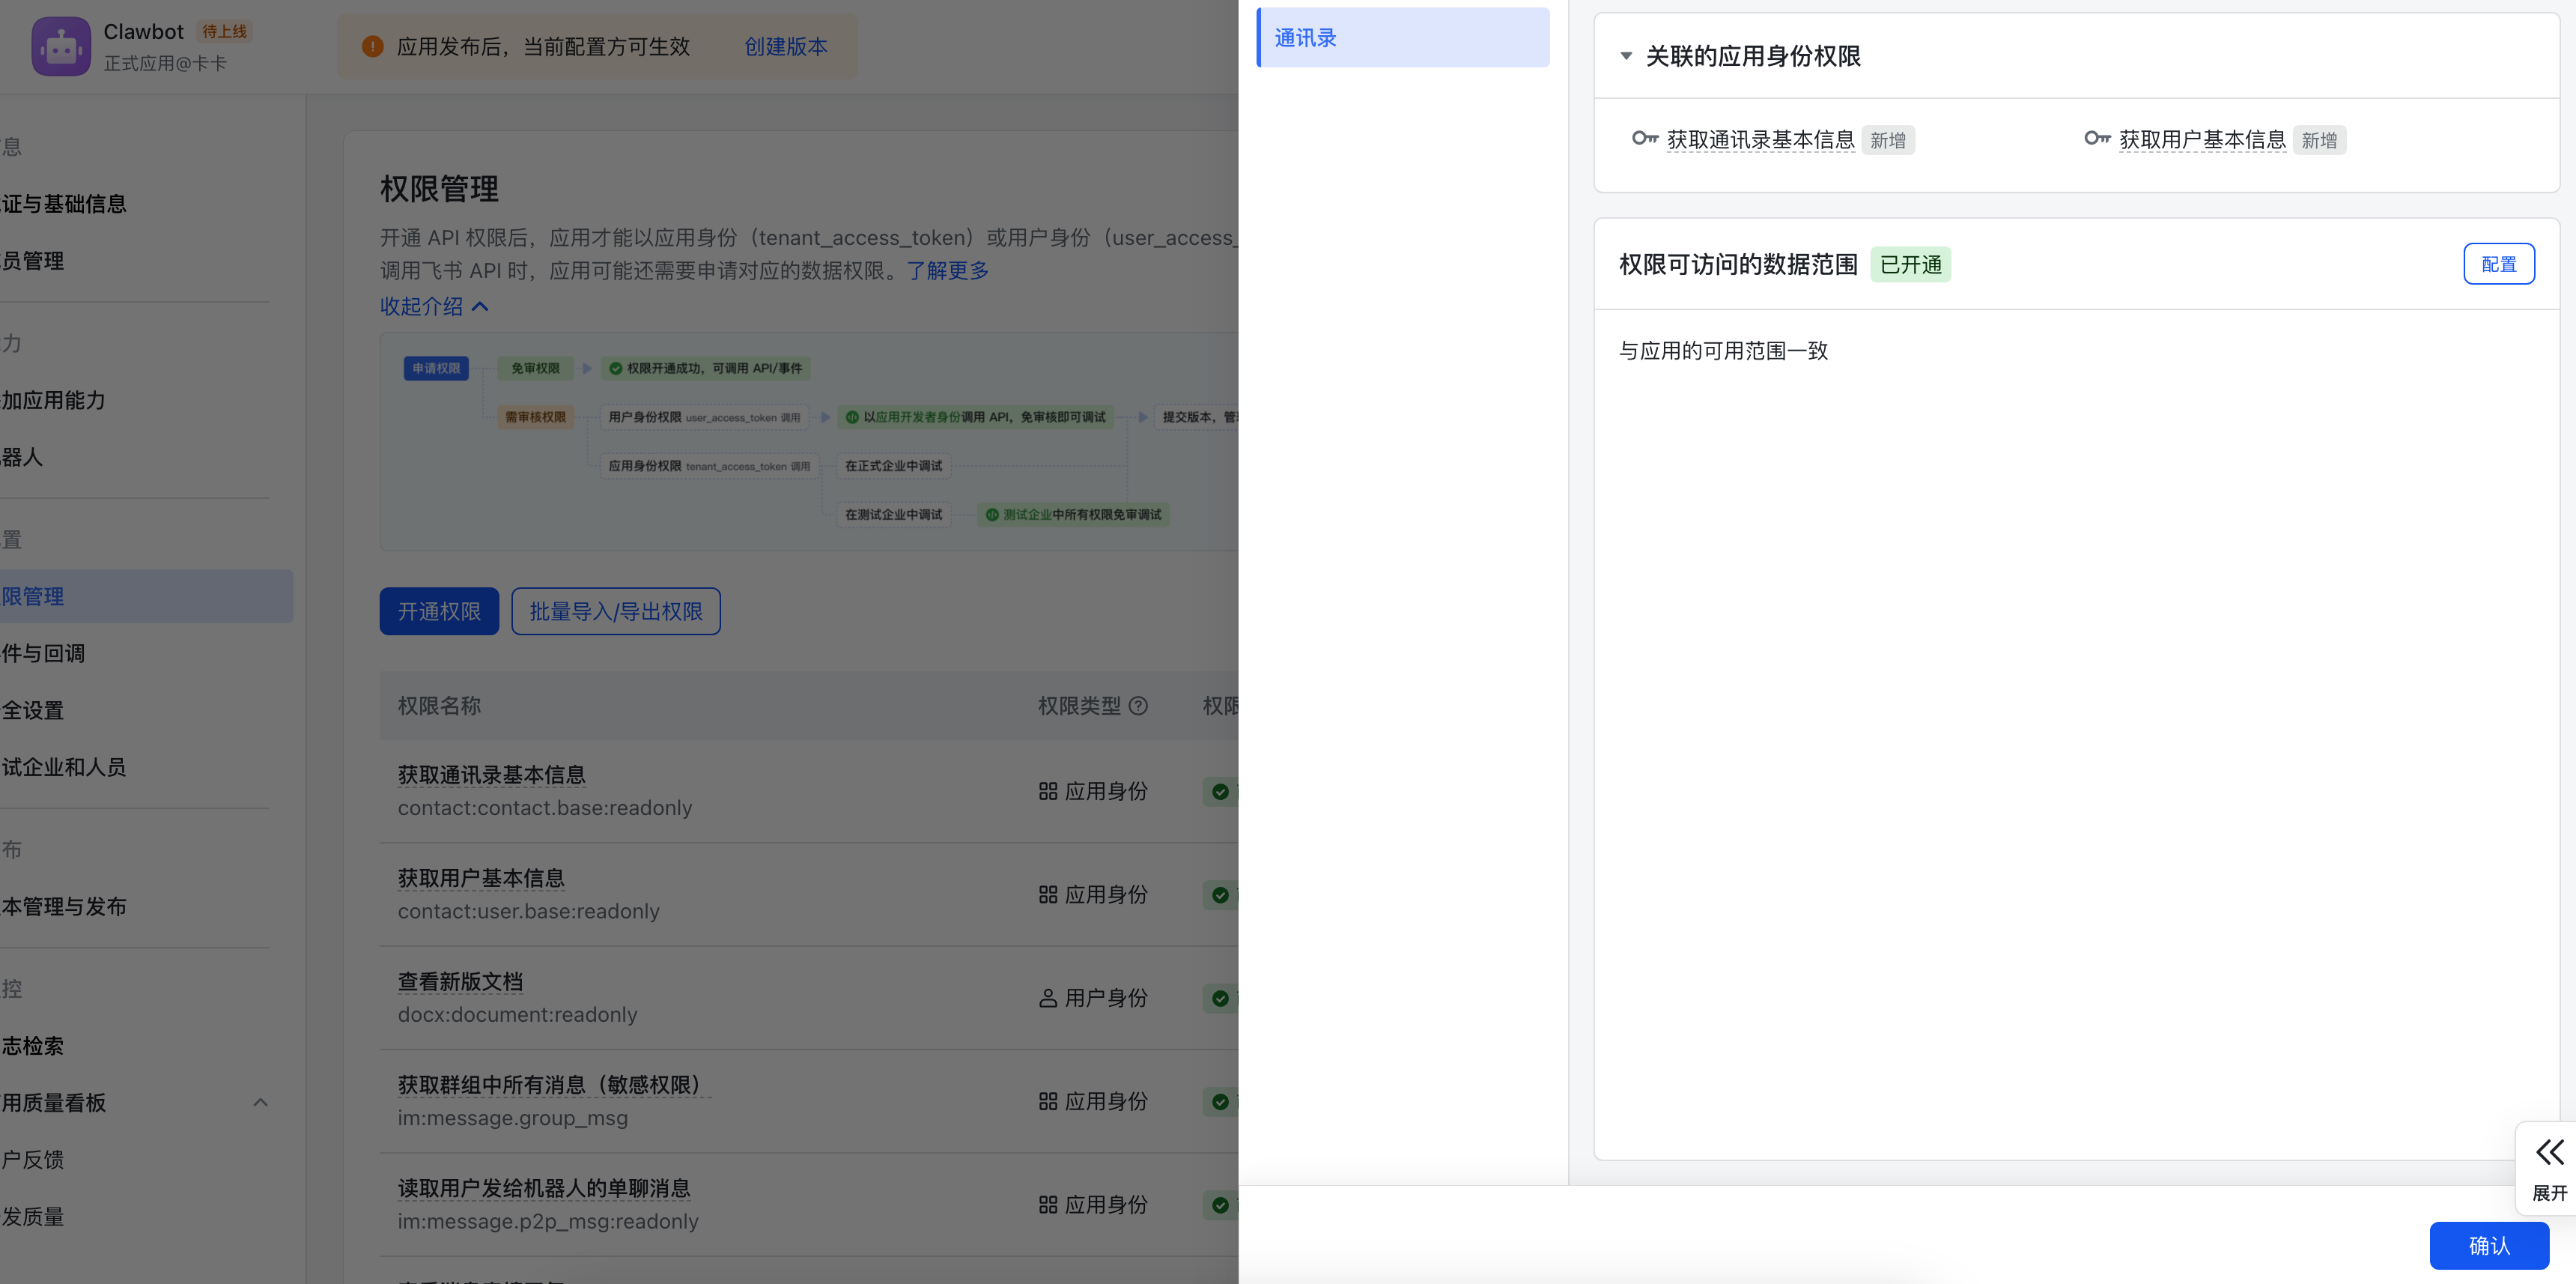Click double-arrow 展开 expand icon

pos(2549,1153)
